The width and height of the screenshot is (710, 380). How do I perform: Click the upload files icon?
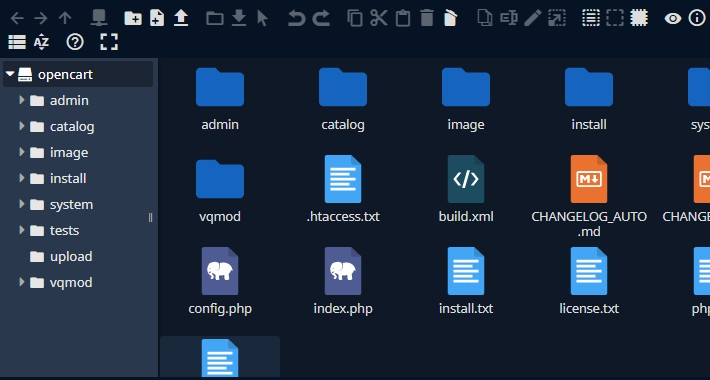(x=181, y=18)
